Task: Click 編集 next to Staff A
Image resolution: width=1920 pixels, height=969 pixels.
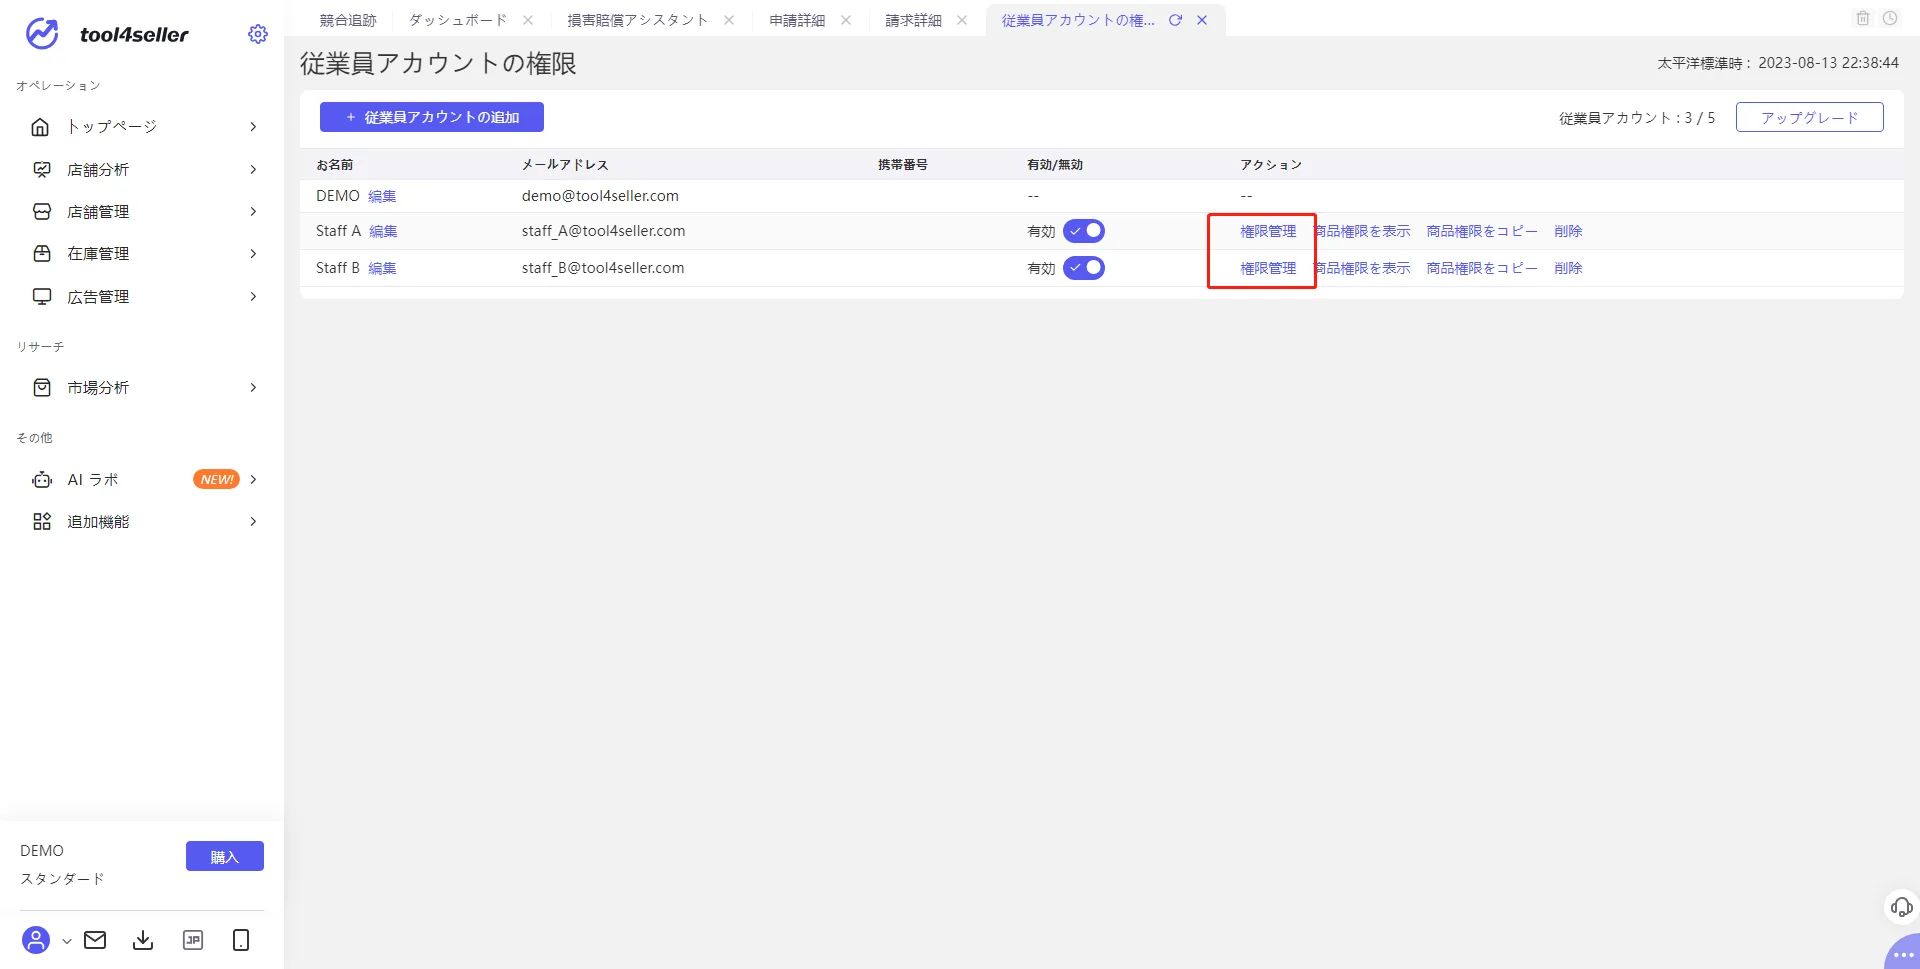Action: (383, 231)
